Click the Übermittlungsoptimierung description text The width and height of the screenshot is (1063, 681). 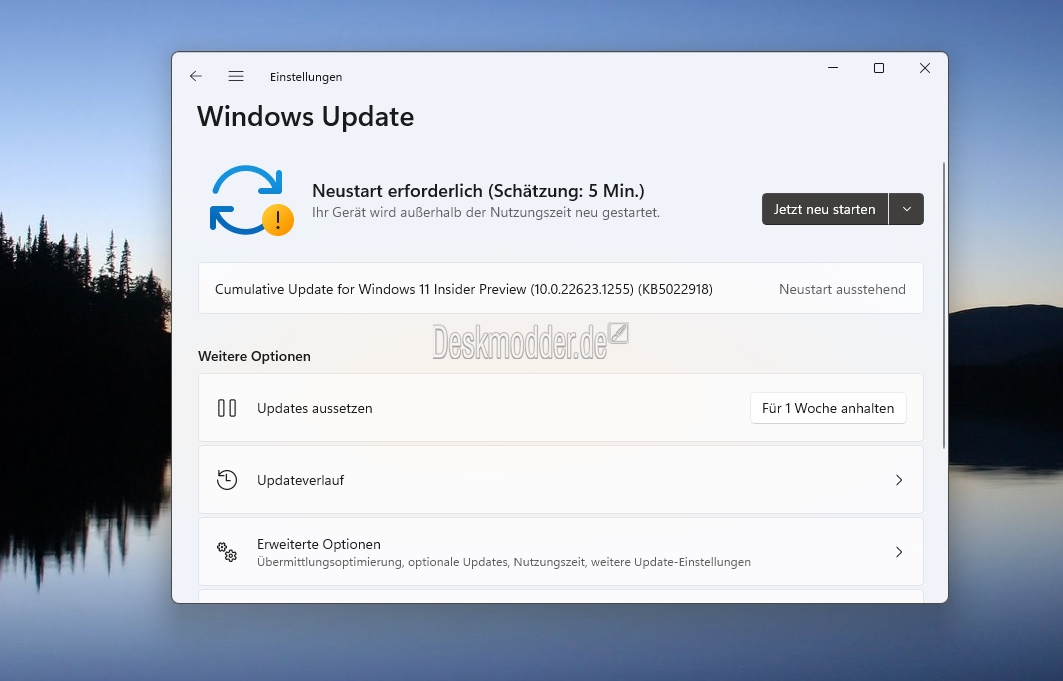pyautogui.click(x=504, y=562)
